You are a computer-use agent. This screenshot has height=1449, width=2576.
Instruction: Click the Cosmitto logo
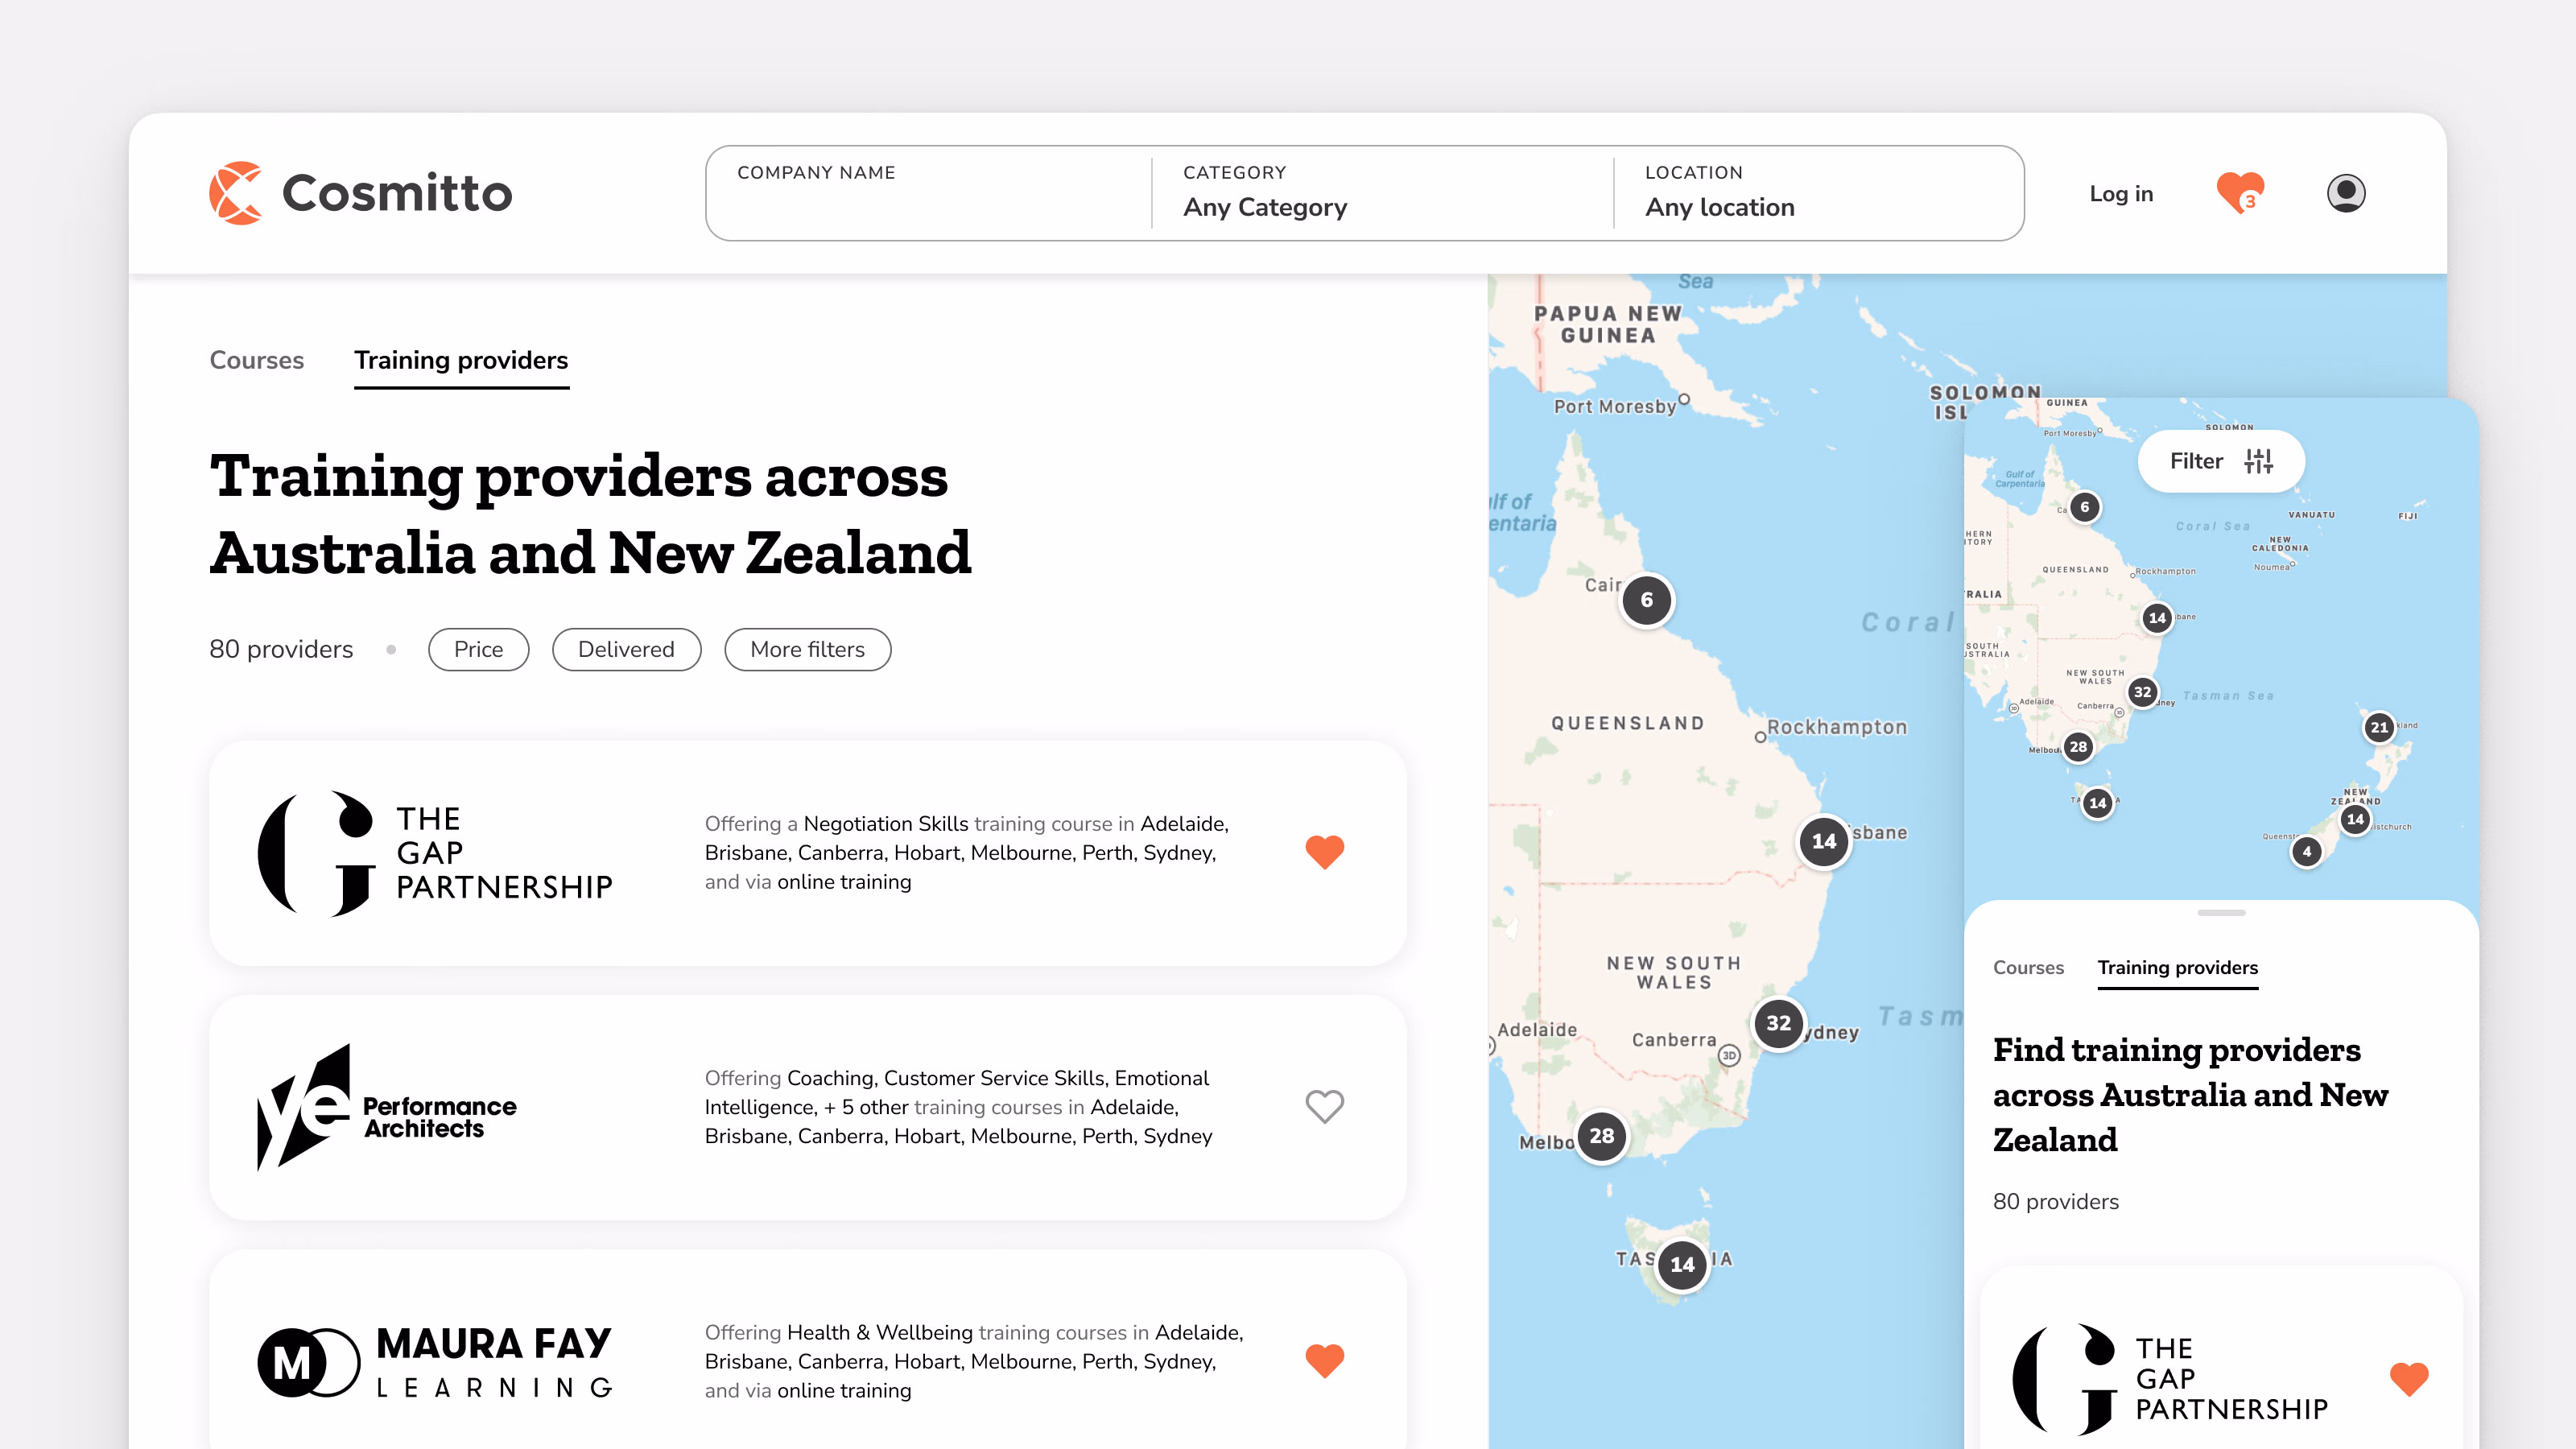[x=360, y=192]
